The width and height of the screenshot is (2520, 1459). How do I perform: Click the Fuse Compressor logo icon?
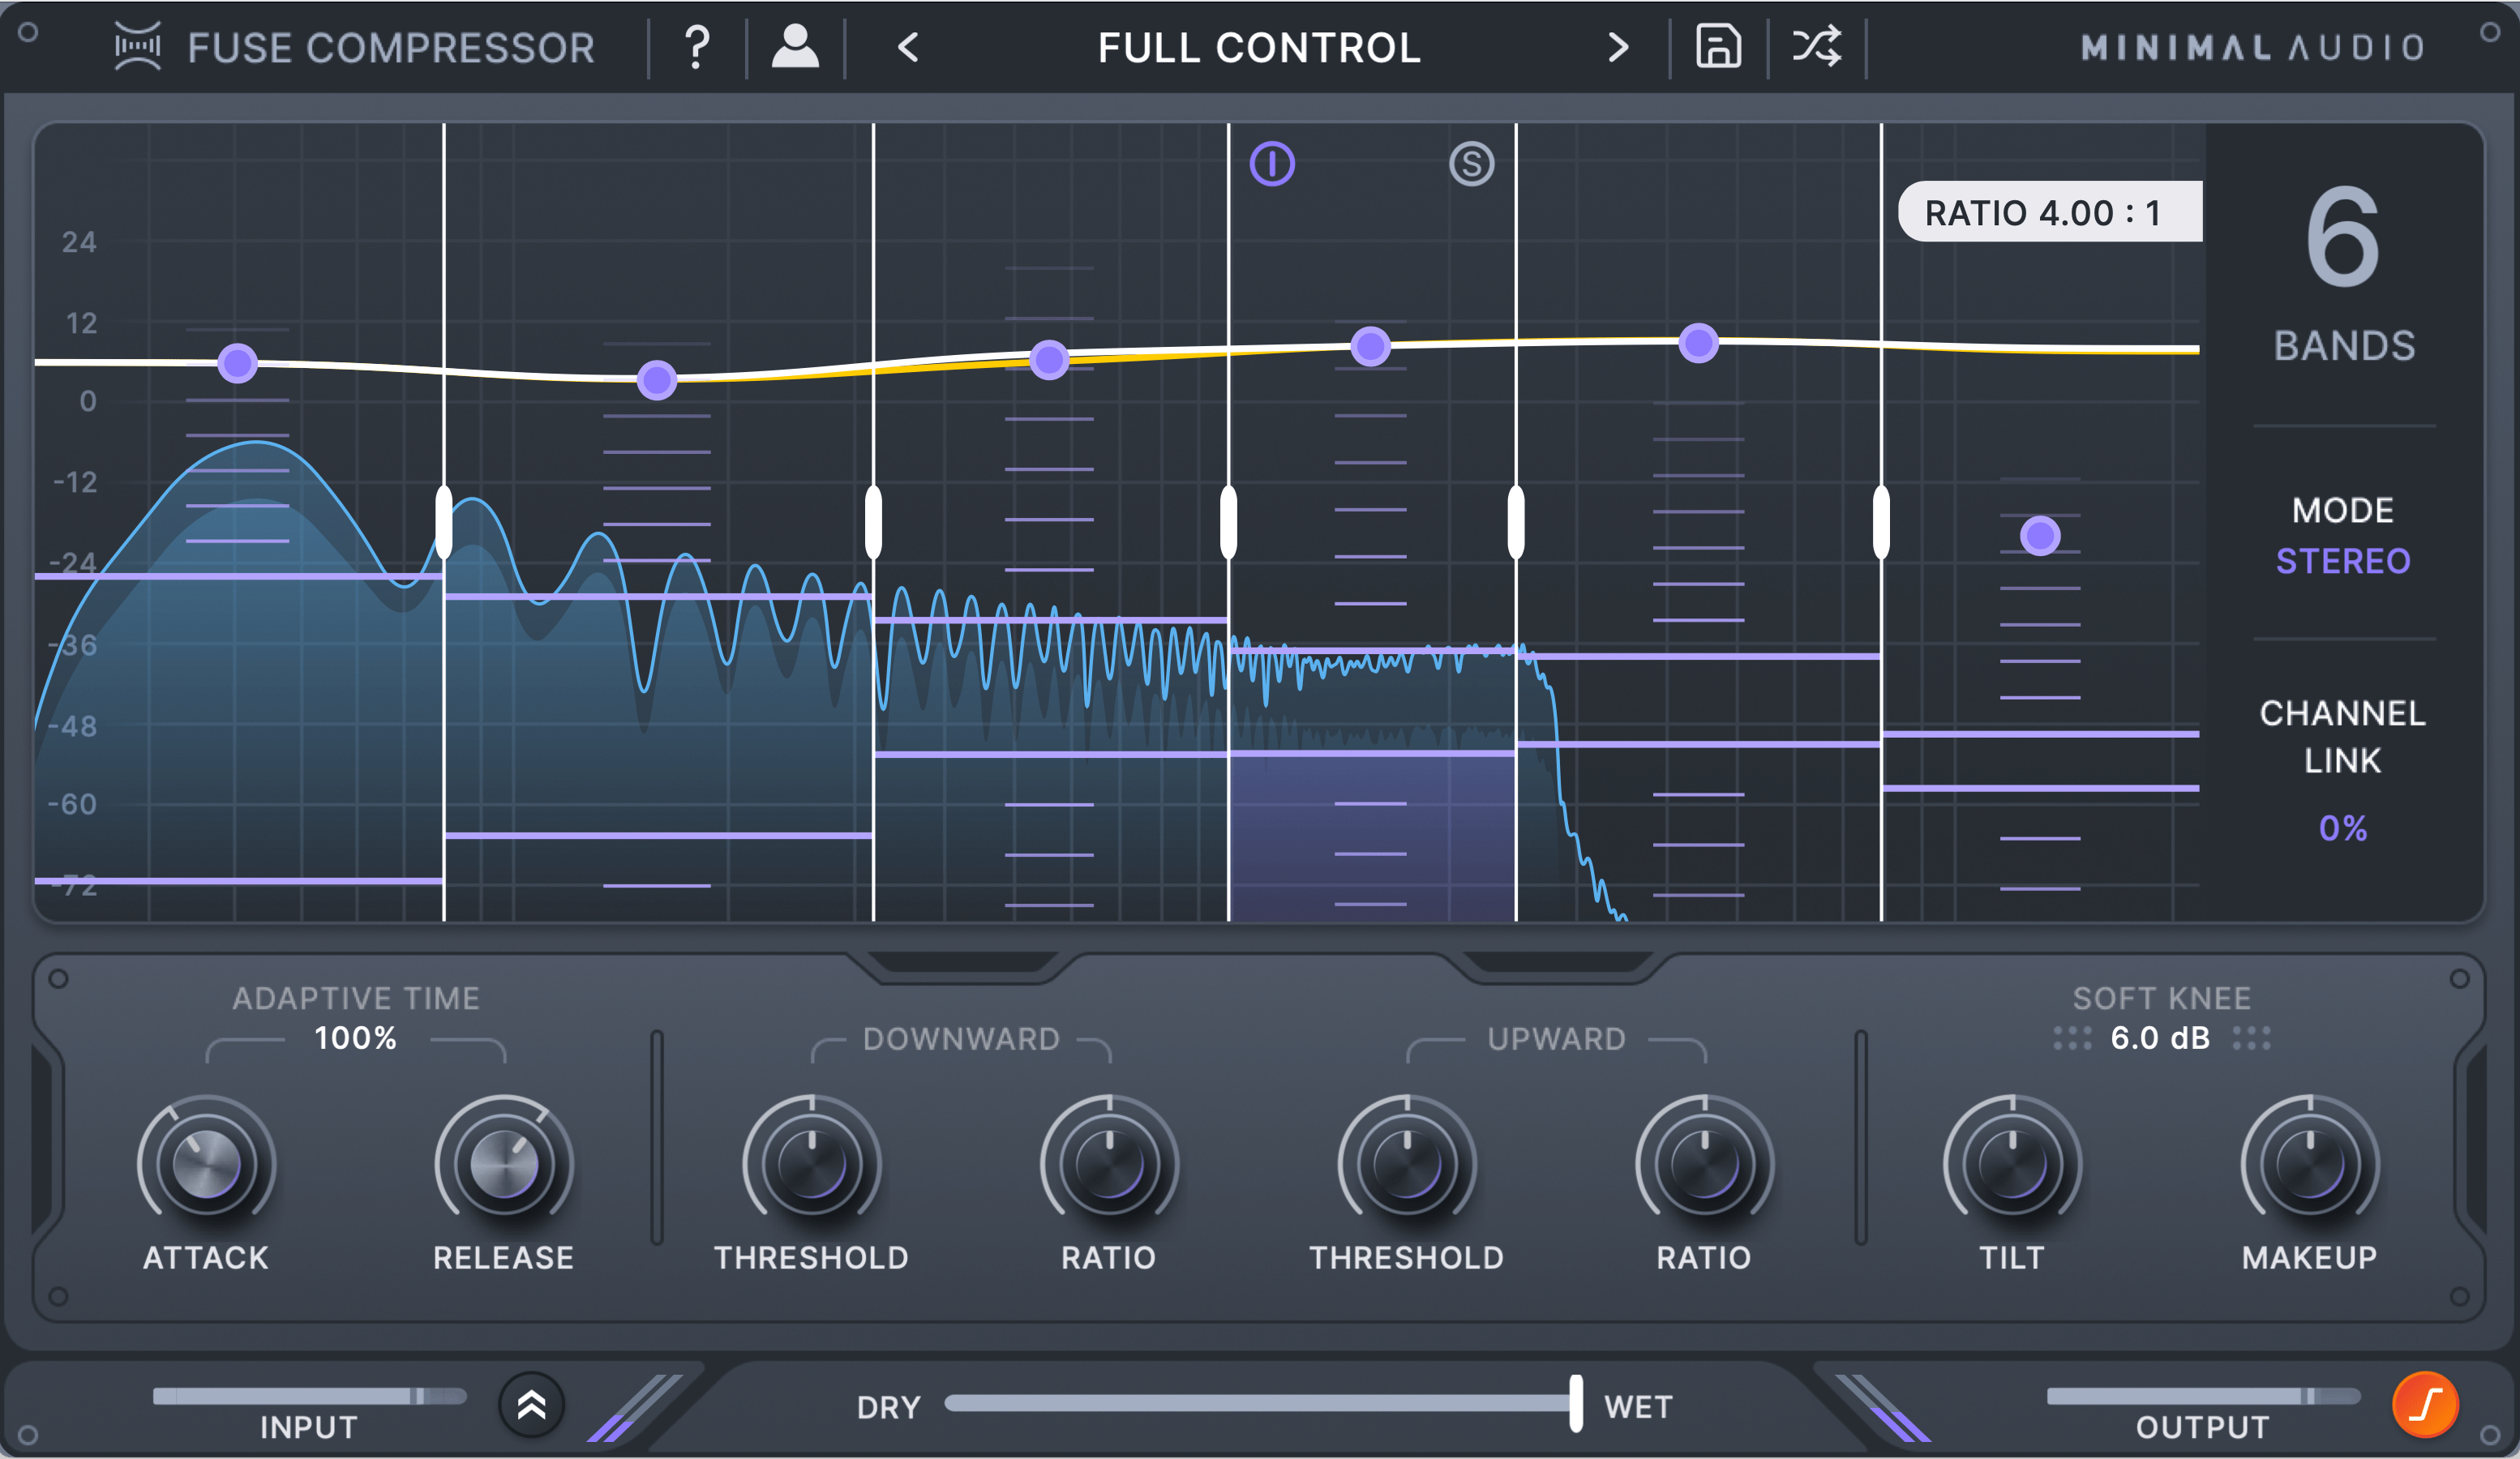click(x=137, y=46)
